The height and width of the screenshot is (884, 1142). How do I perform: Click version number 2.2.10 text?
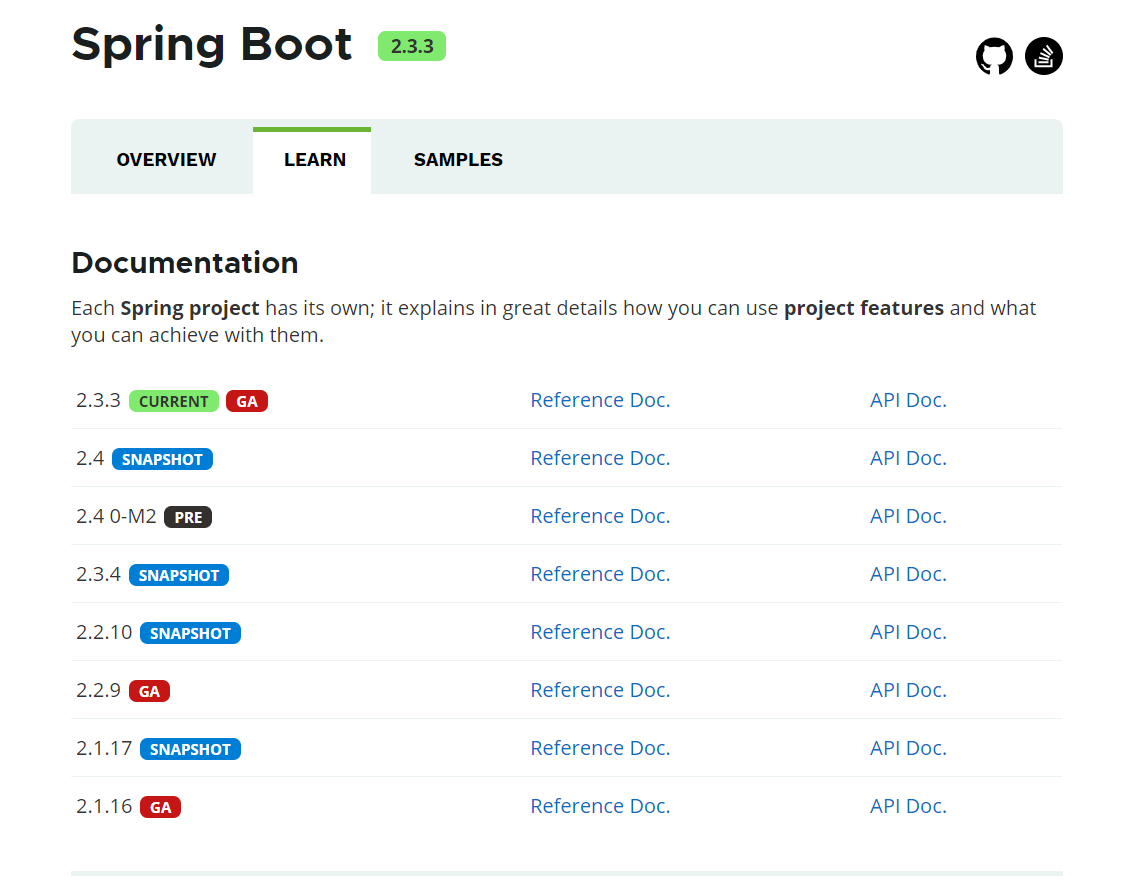(104, 632)
